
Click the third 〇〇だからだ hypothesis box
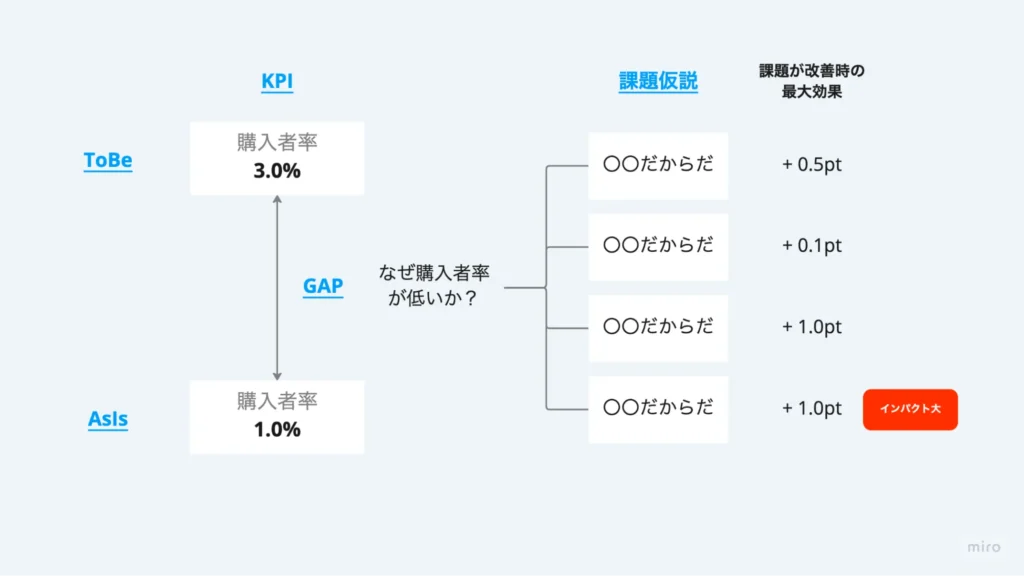click(x=658, y=328)
